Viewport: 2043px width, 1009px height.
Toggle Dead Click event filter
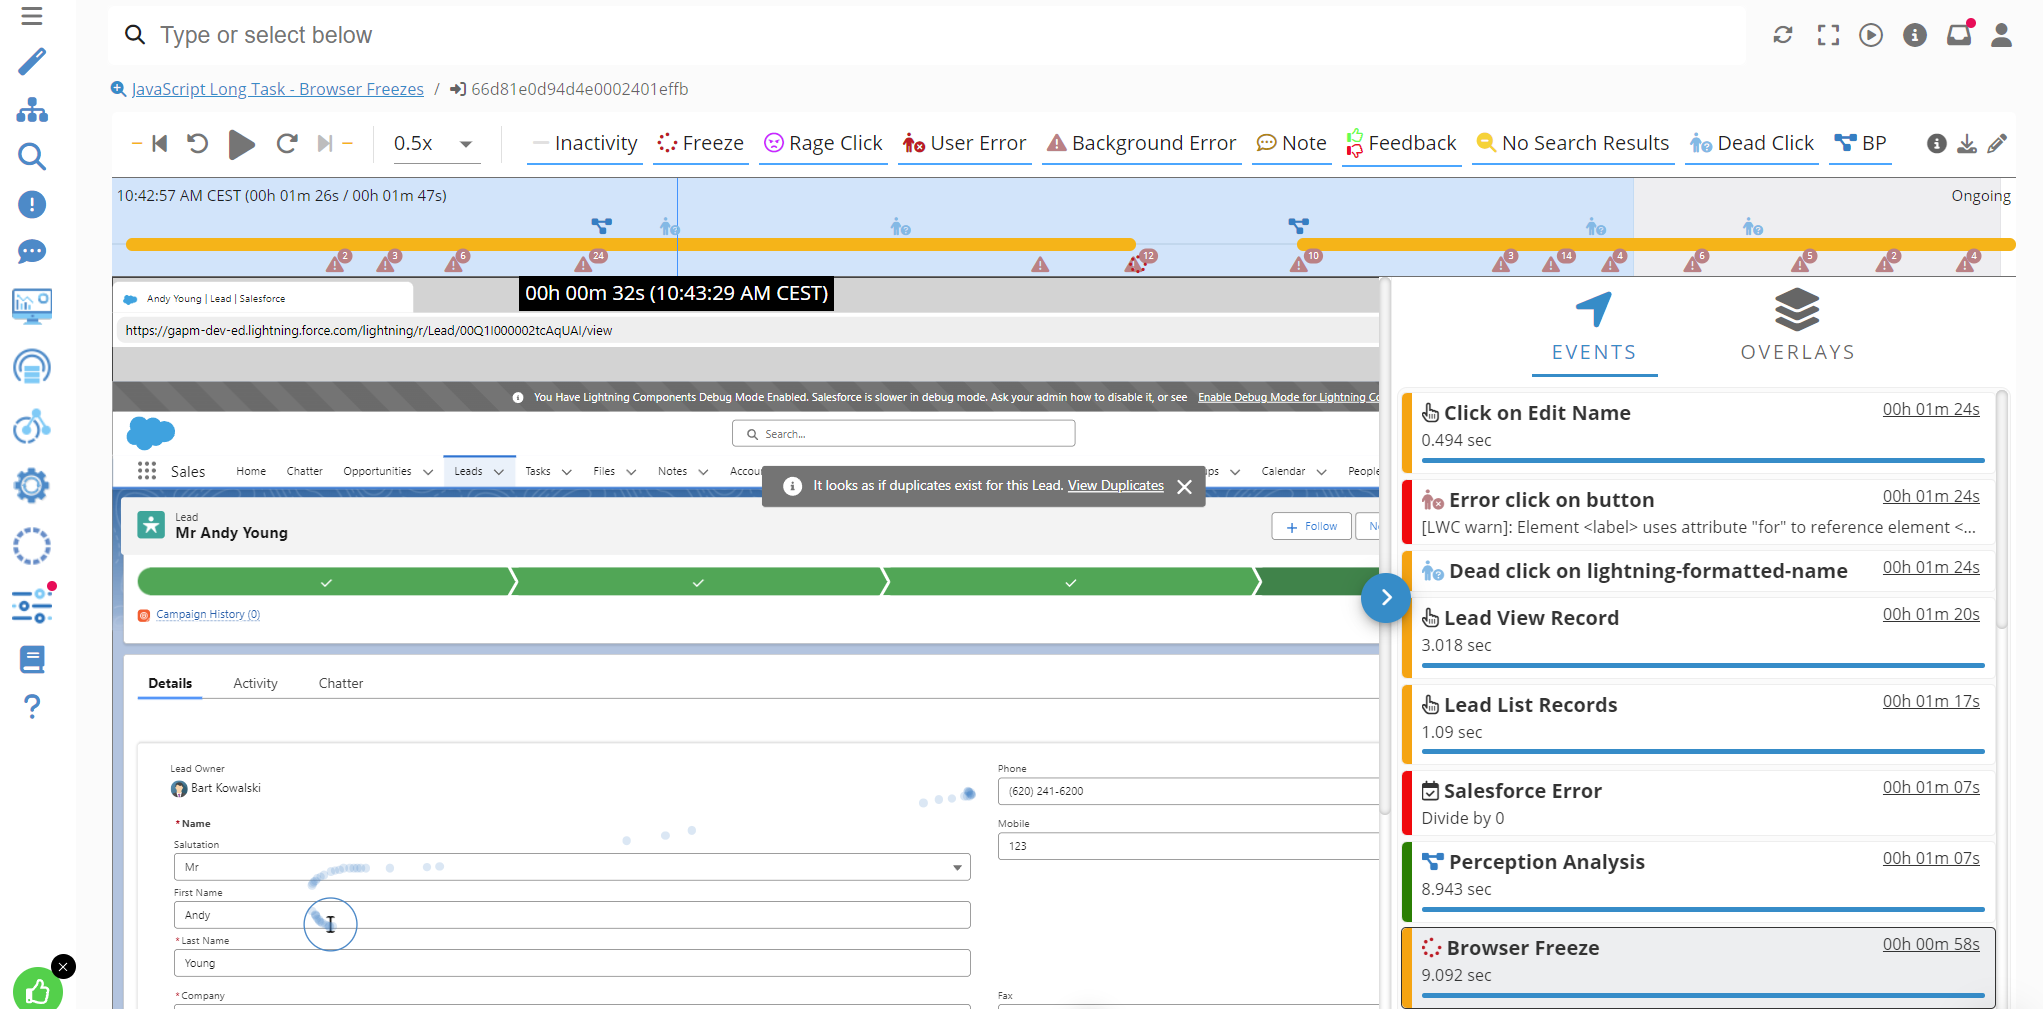pyautogui.click(x=1751, y=144)
